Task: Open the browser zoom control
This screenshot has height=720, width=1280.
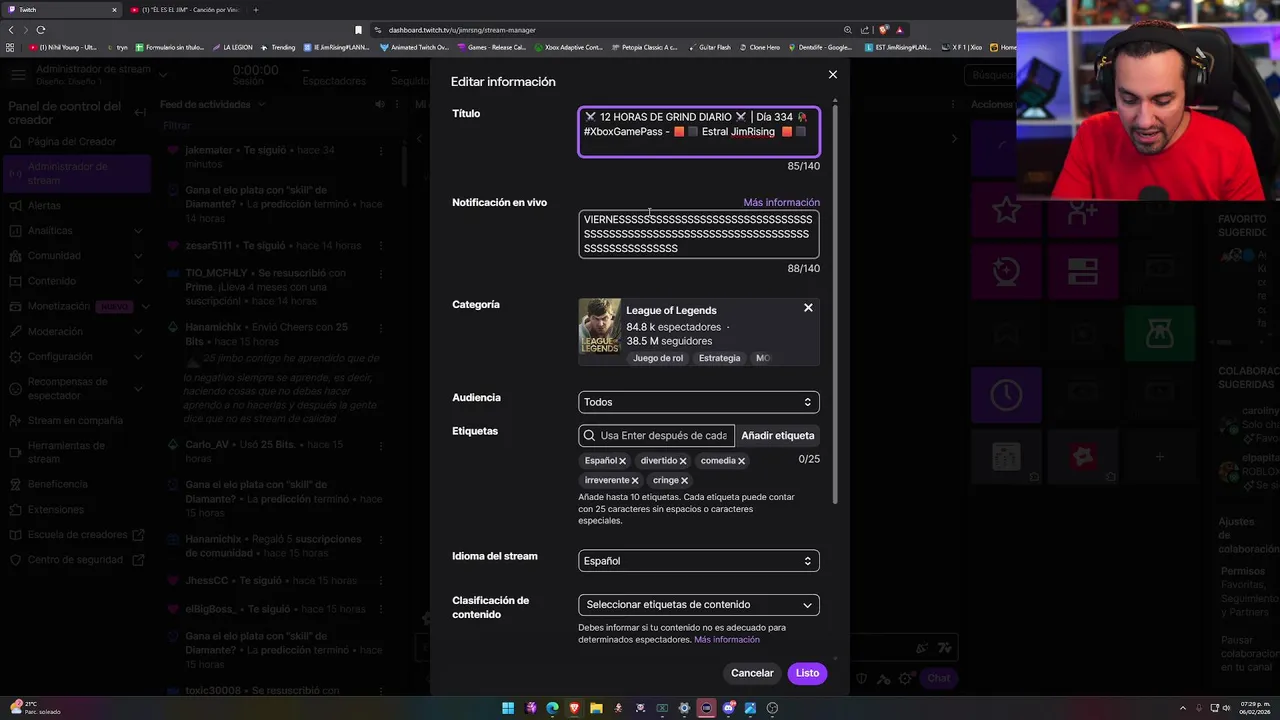Action: tap(848, 30)
